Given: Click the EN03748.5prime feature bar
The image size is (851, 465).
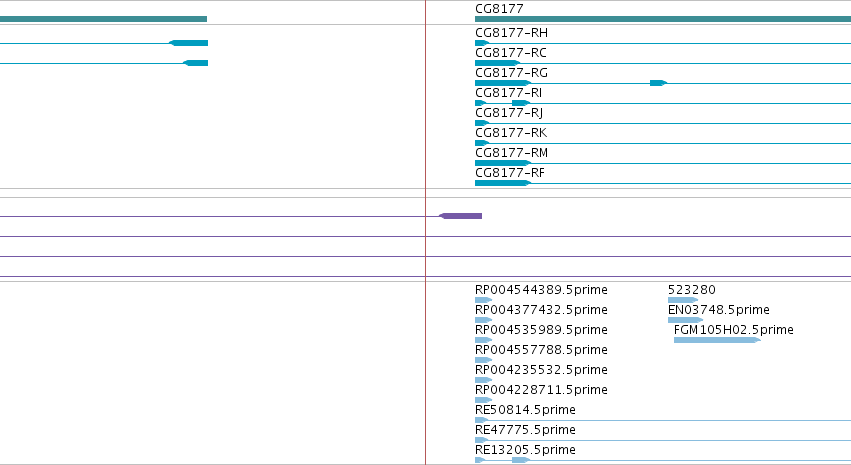Looking at the screenshot, I should (685, 320).
